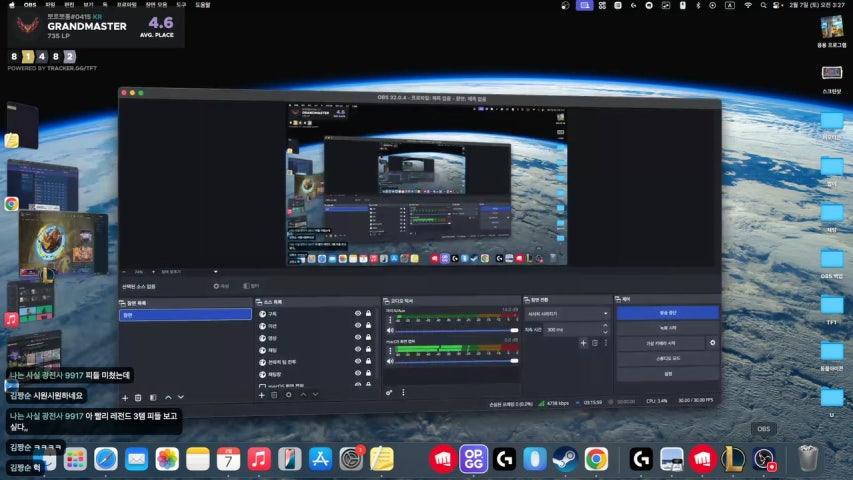Toggle visibility of the first source
The image size is (853, 480).
pos(358,313)
